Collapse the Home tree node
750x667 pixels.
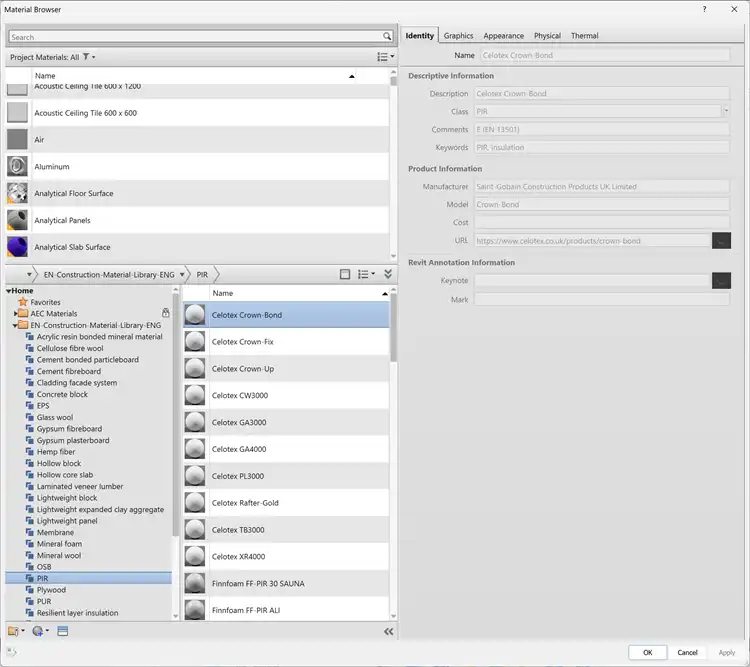click(x=9, y=290)
